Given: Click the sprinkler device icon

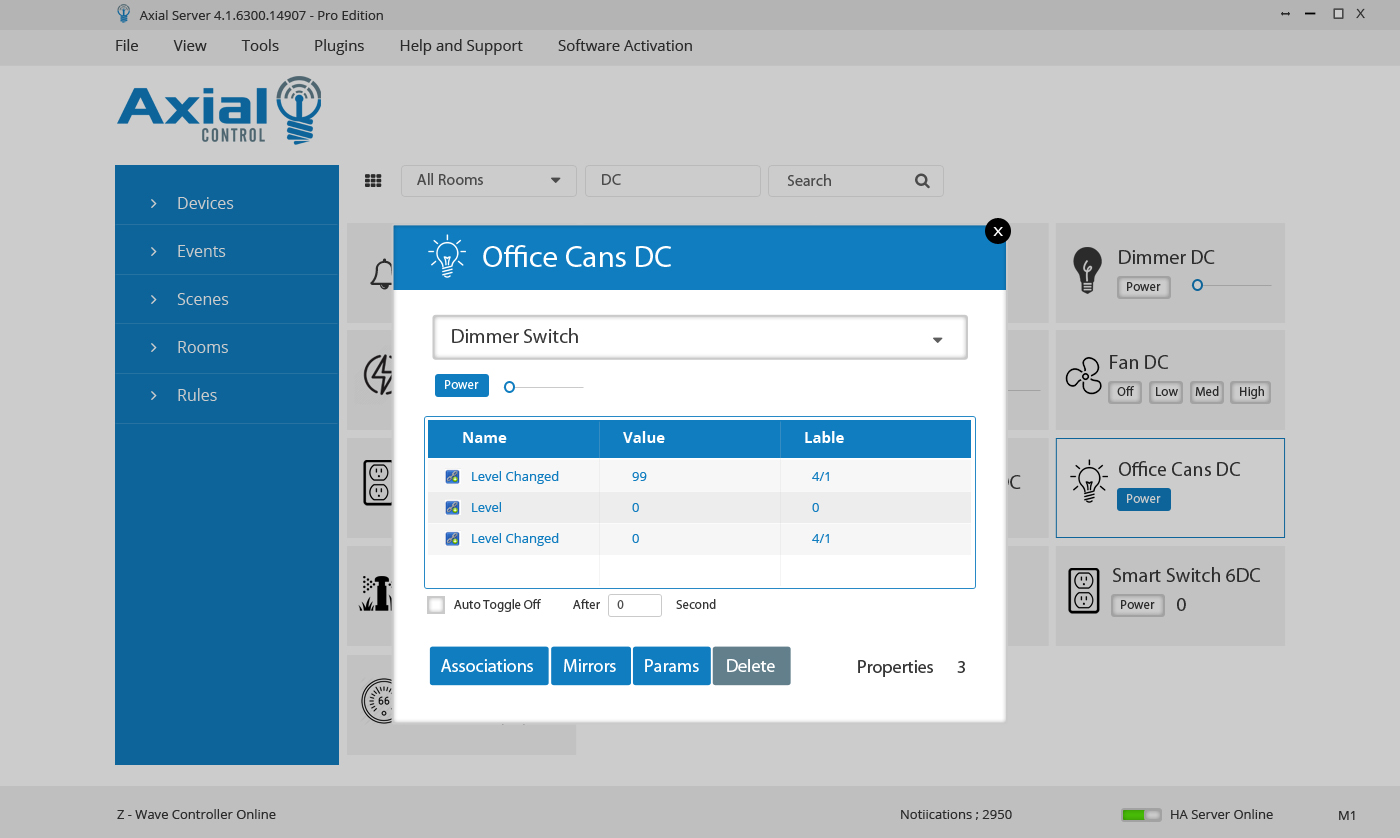Looking at the screenshot, I should (x=374, y=592).
